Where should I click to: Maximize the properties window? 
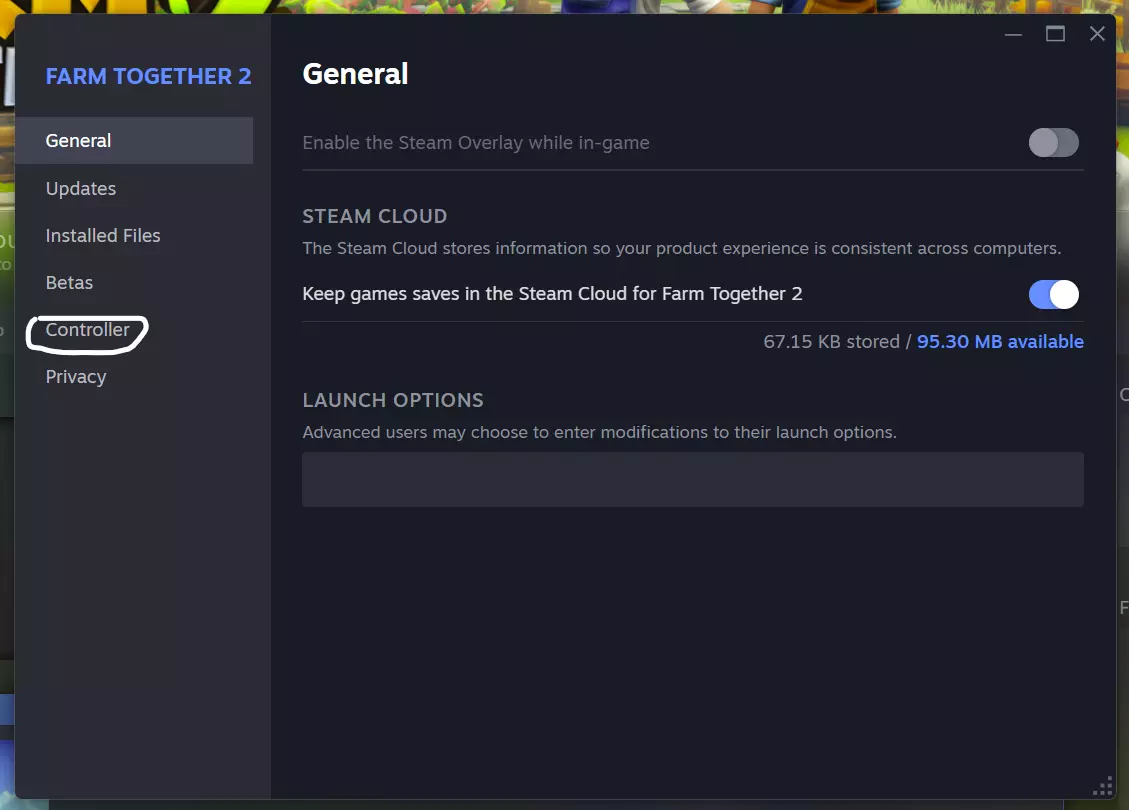coord(1055,34)
